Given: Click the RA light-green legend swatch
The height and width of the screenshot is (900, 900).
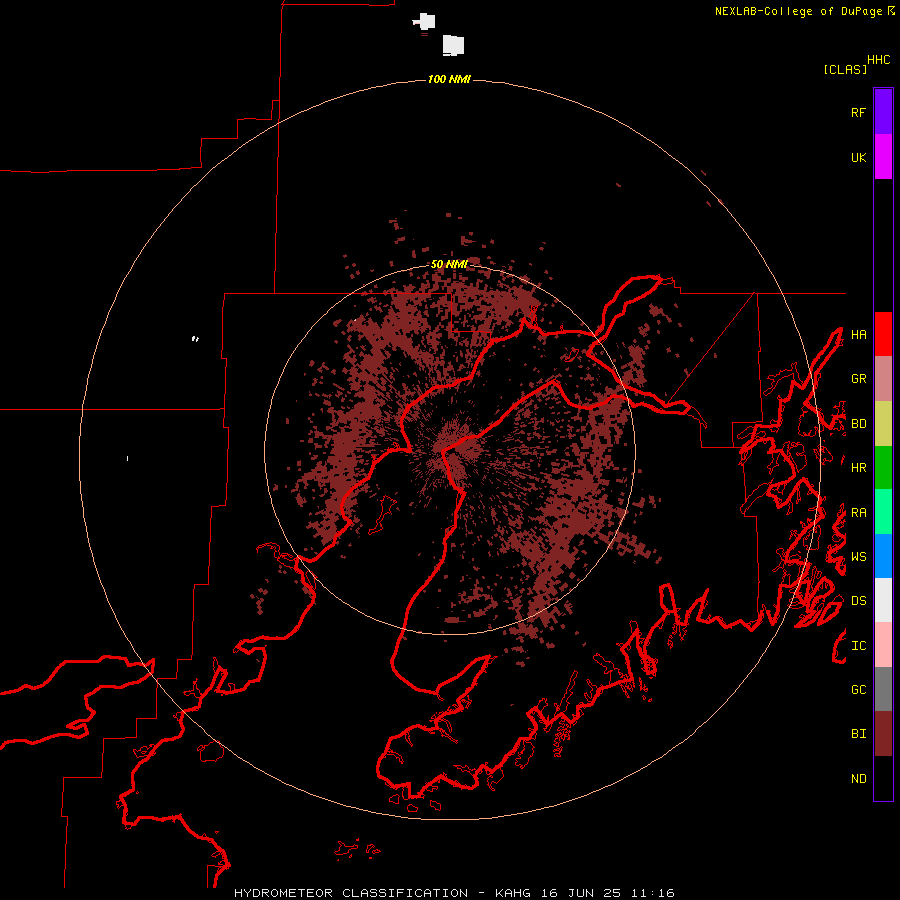Looking at the screenshot, I should click(x=883, y=512).
